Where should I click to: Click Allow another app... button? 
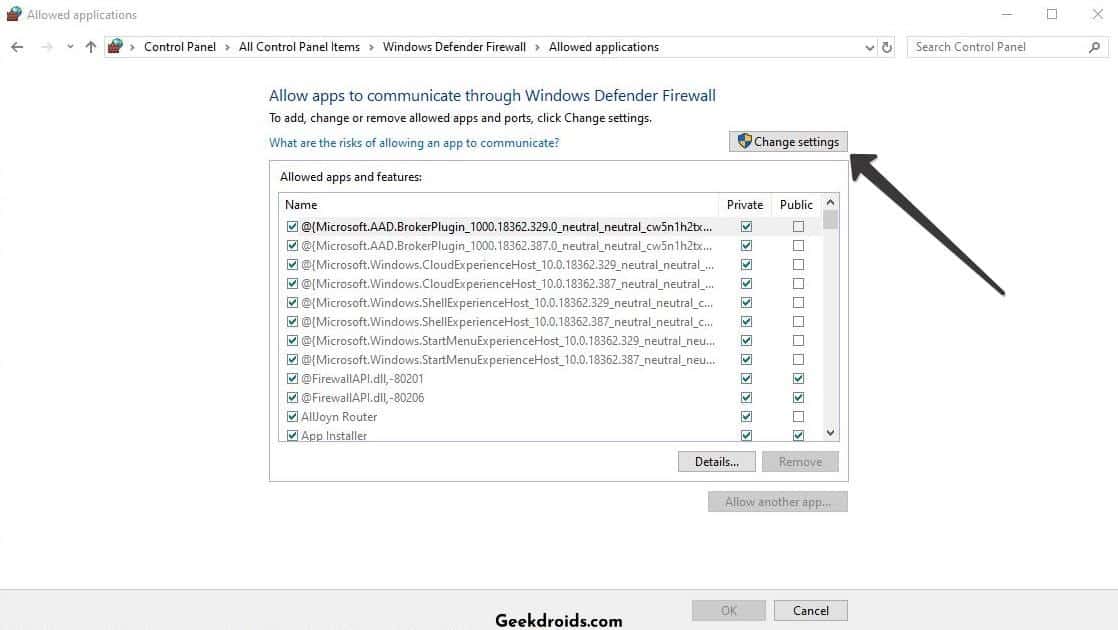click(778, 502)
